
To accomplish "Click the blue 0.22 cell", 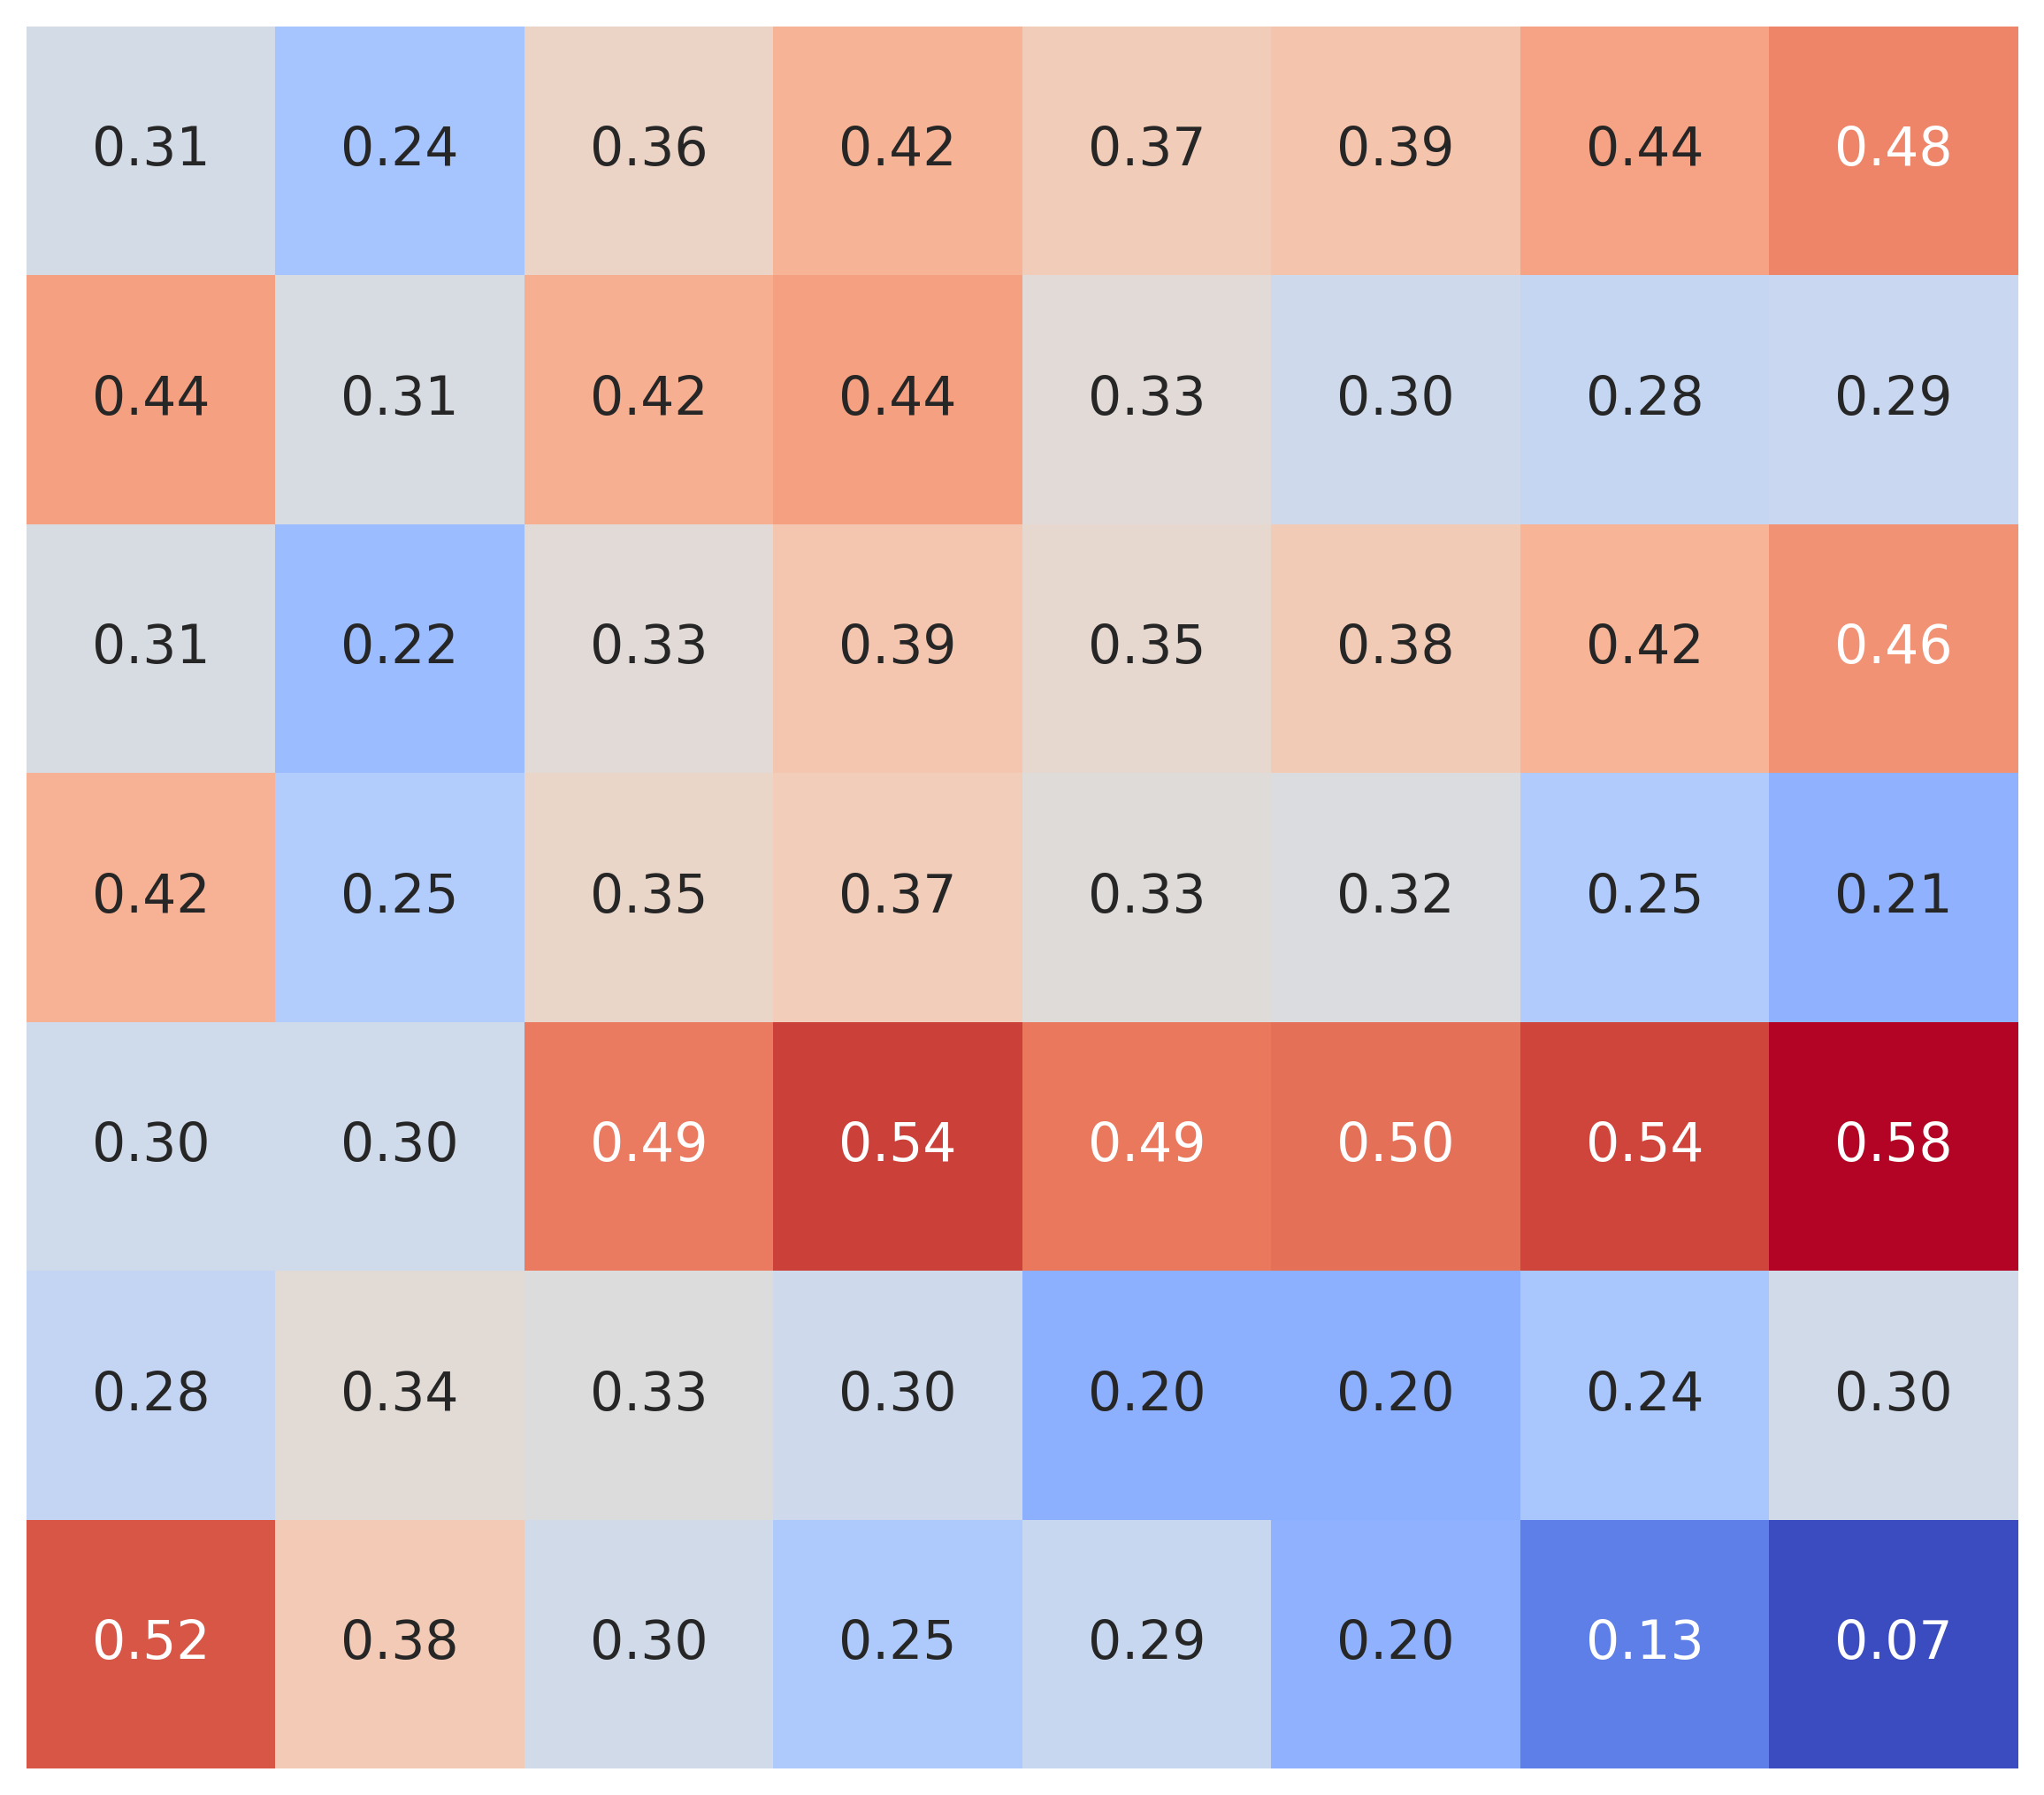I will pyautogui.click(x=399, y=646).
